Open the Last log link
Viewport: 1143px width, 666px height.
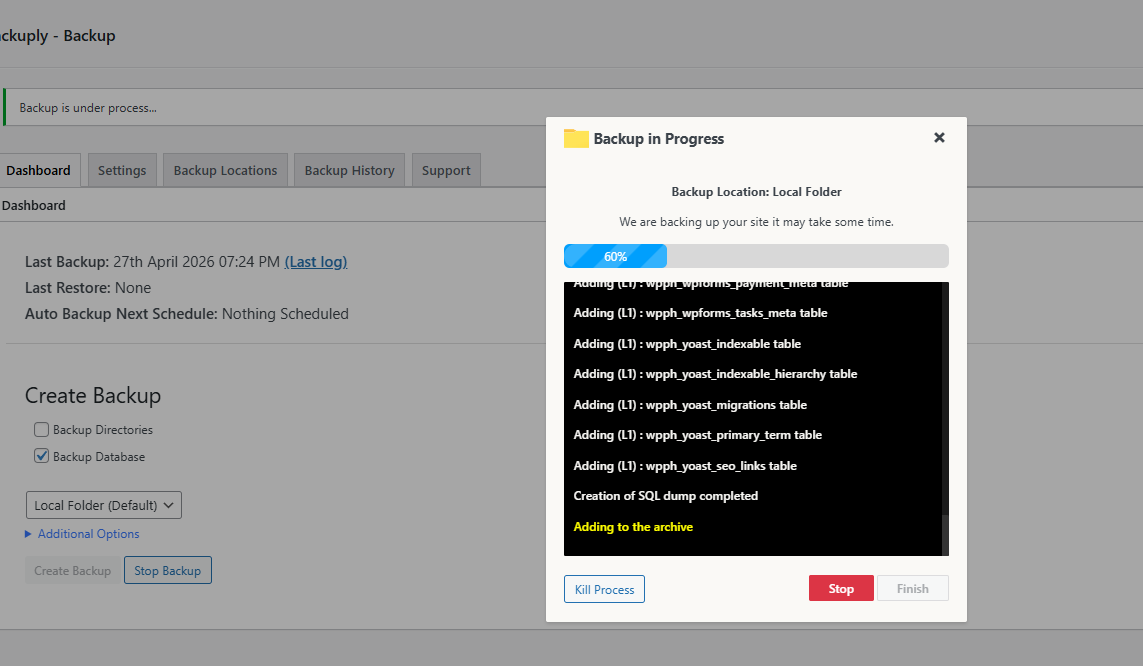pos(316,262)
